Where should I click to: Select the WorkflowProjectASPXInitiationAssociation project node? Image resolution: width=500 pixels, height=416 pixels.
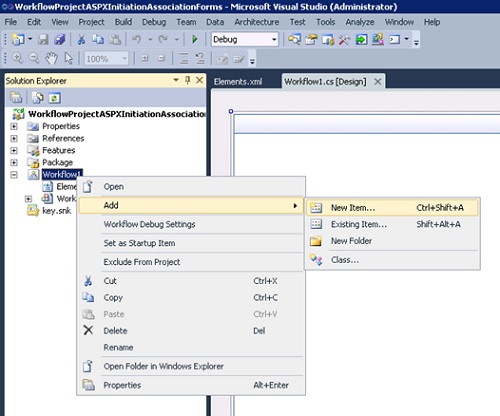pyautogui.click(x=117, y=114)
